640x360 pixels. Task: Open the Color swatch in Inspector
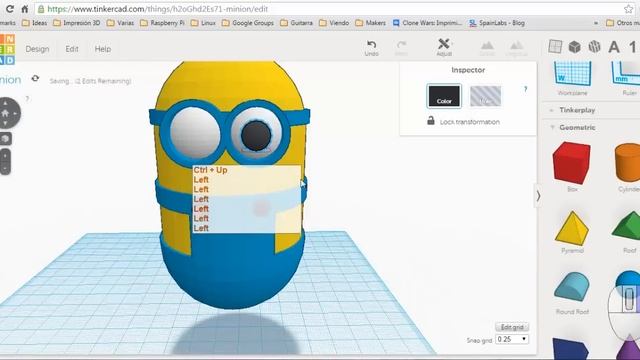(444, 96)
